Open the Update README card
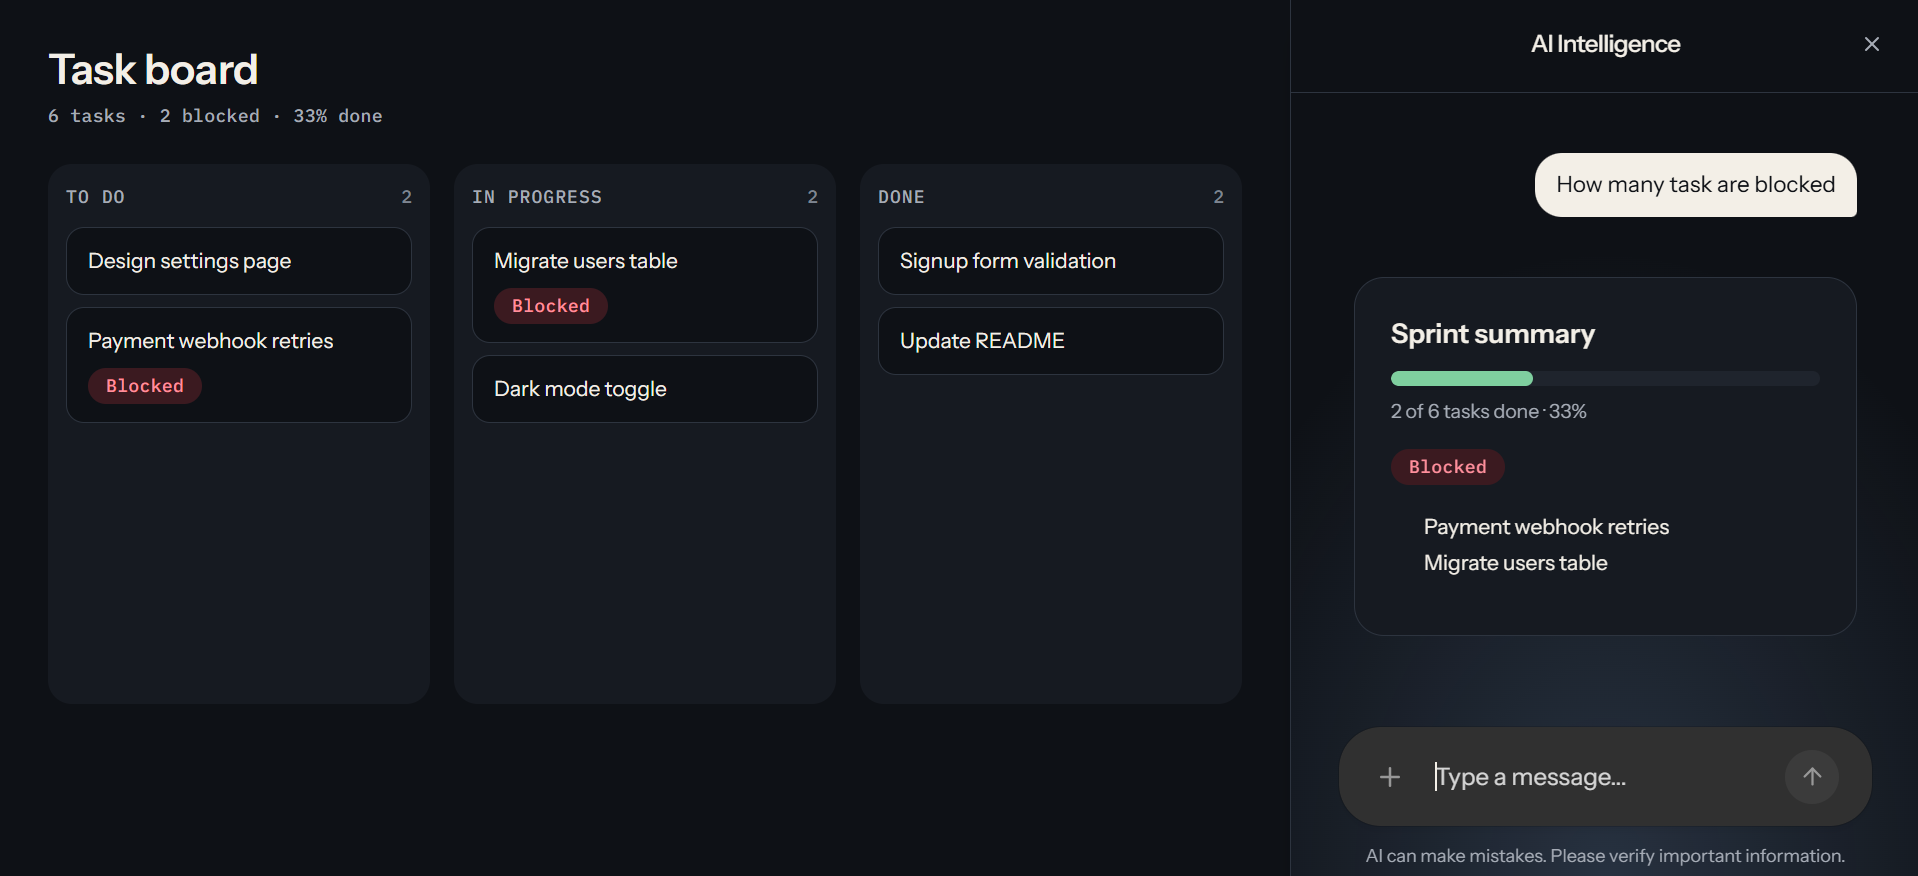The image size is (1918, 876). click(1051, 341)
